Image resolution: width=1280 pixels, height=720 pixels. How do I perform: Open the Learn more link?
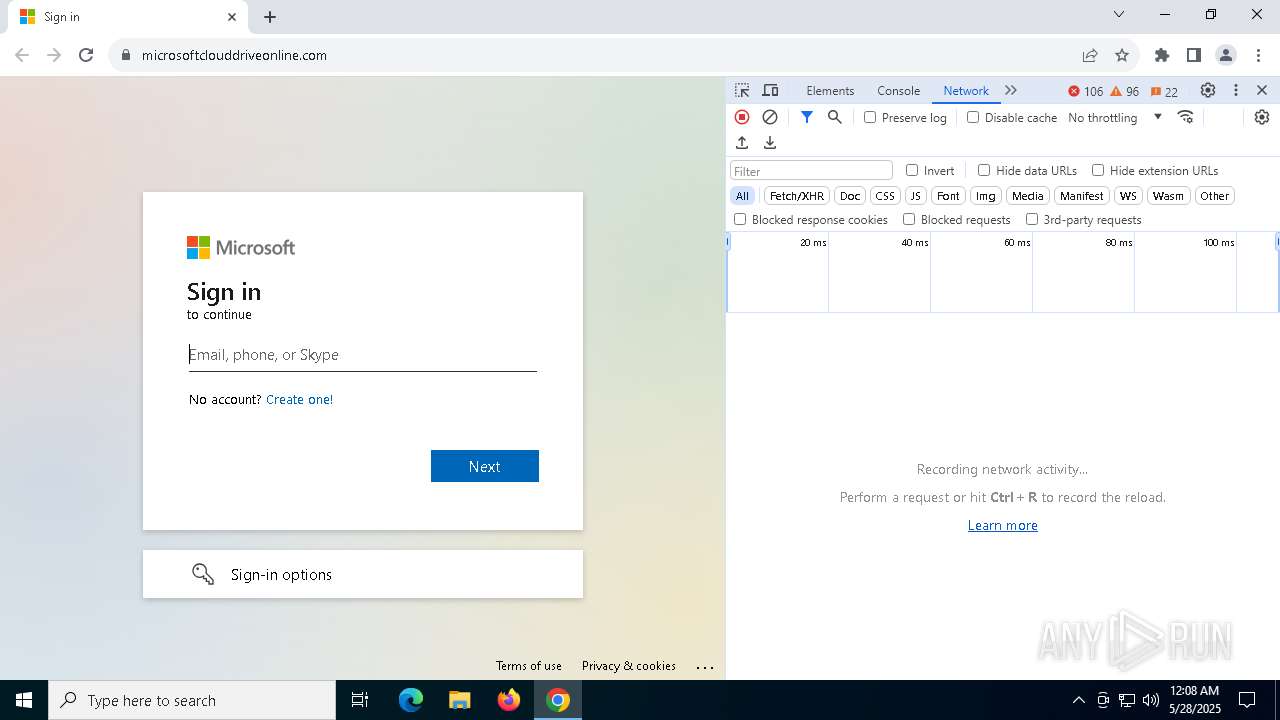point(1003,525)
